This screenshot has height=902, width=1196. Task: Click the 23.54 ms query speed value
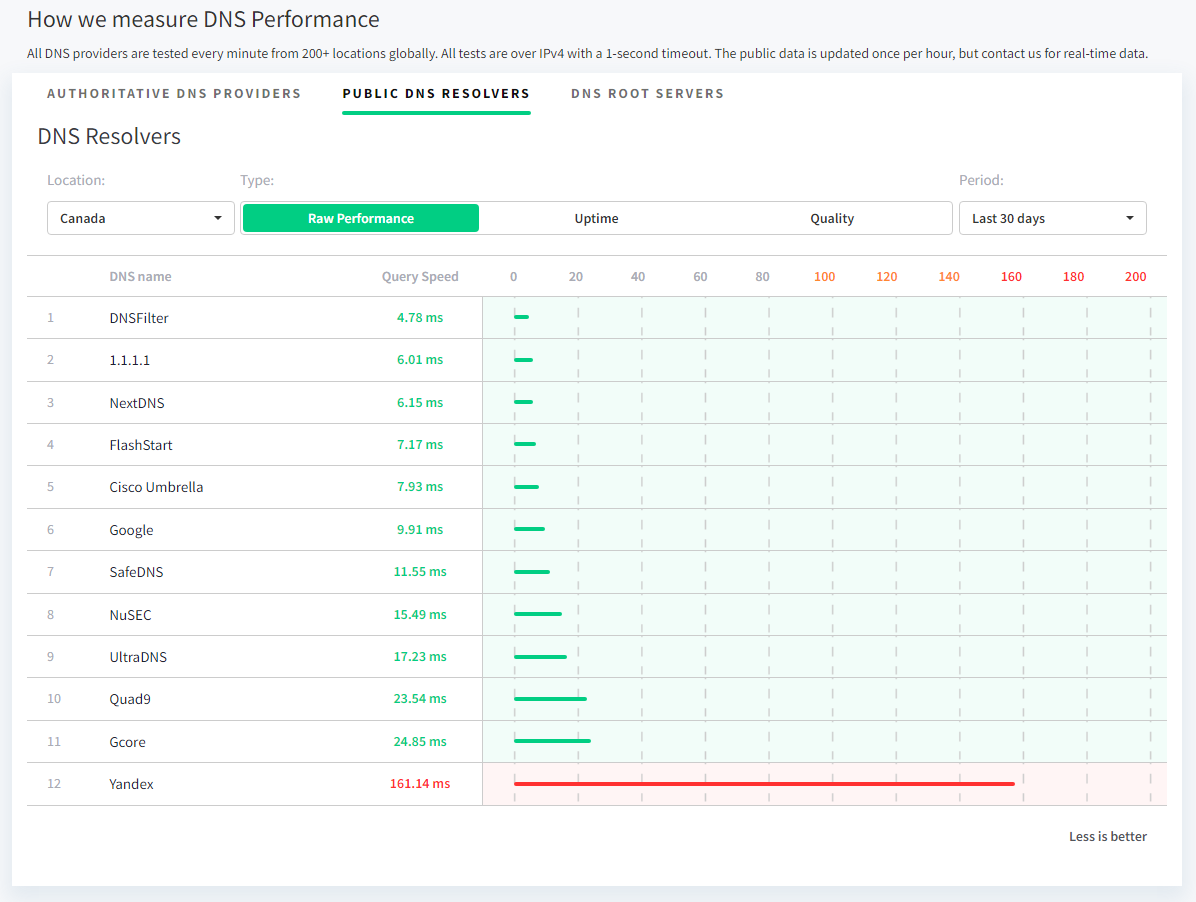coord(420,698)
